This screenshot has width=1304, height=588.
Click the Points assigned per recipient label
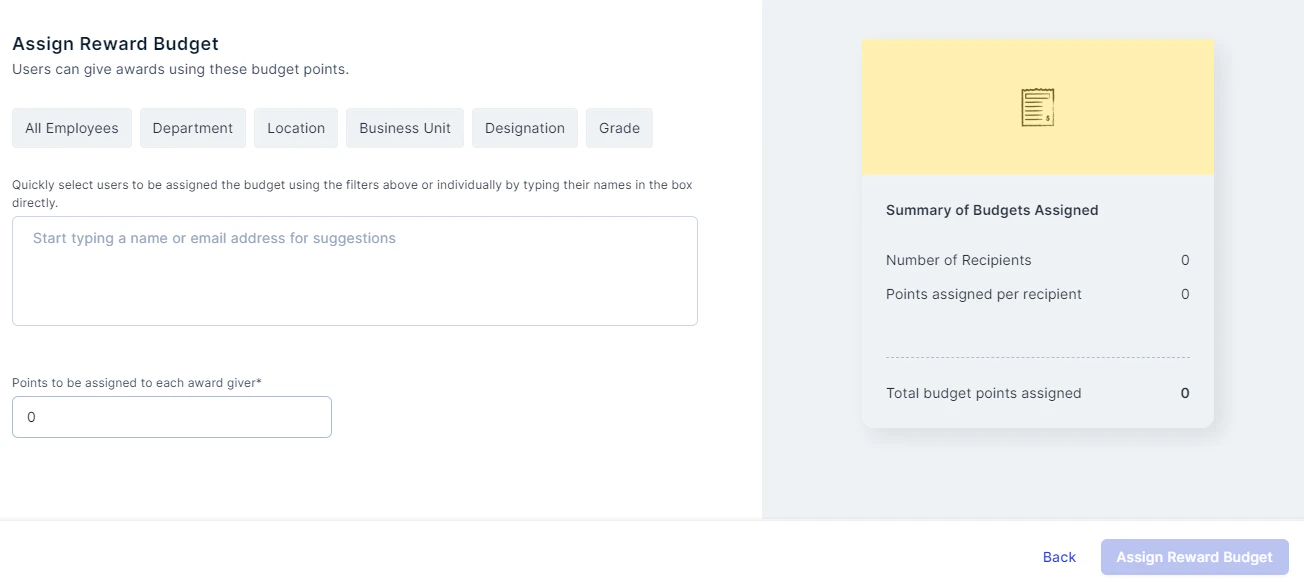984,294
